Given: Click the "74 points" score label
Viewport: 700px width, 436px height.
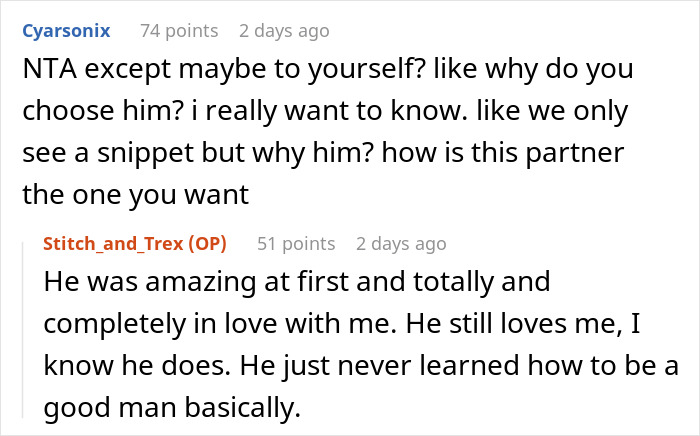Looking at the screenshot, I should click(179, 31).
